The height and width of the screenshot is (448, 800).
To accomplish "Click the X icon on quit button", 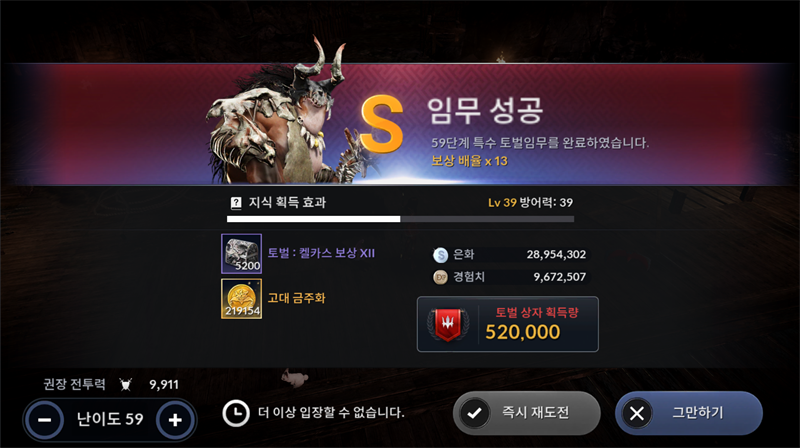I will tap(637, 413).
